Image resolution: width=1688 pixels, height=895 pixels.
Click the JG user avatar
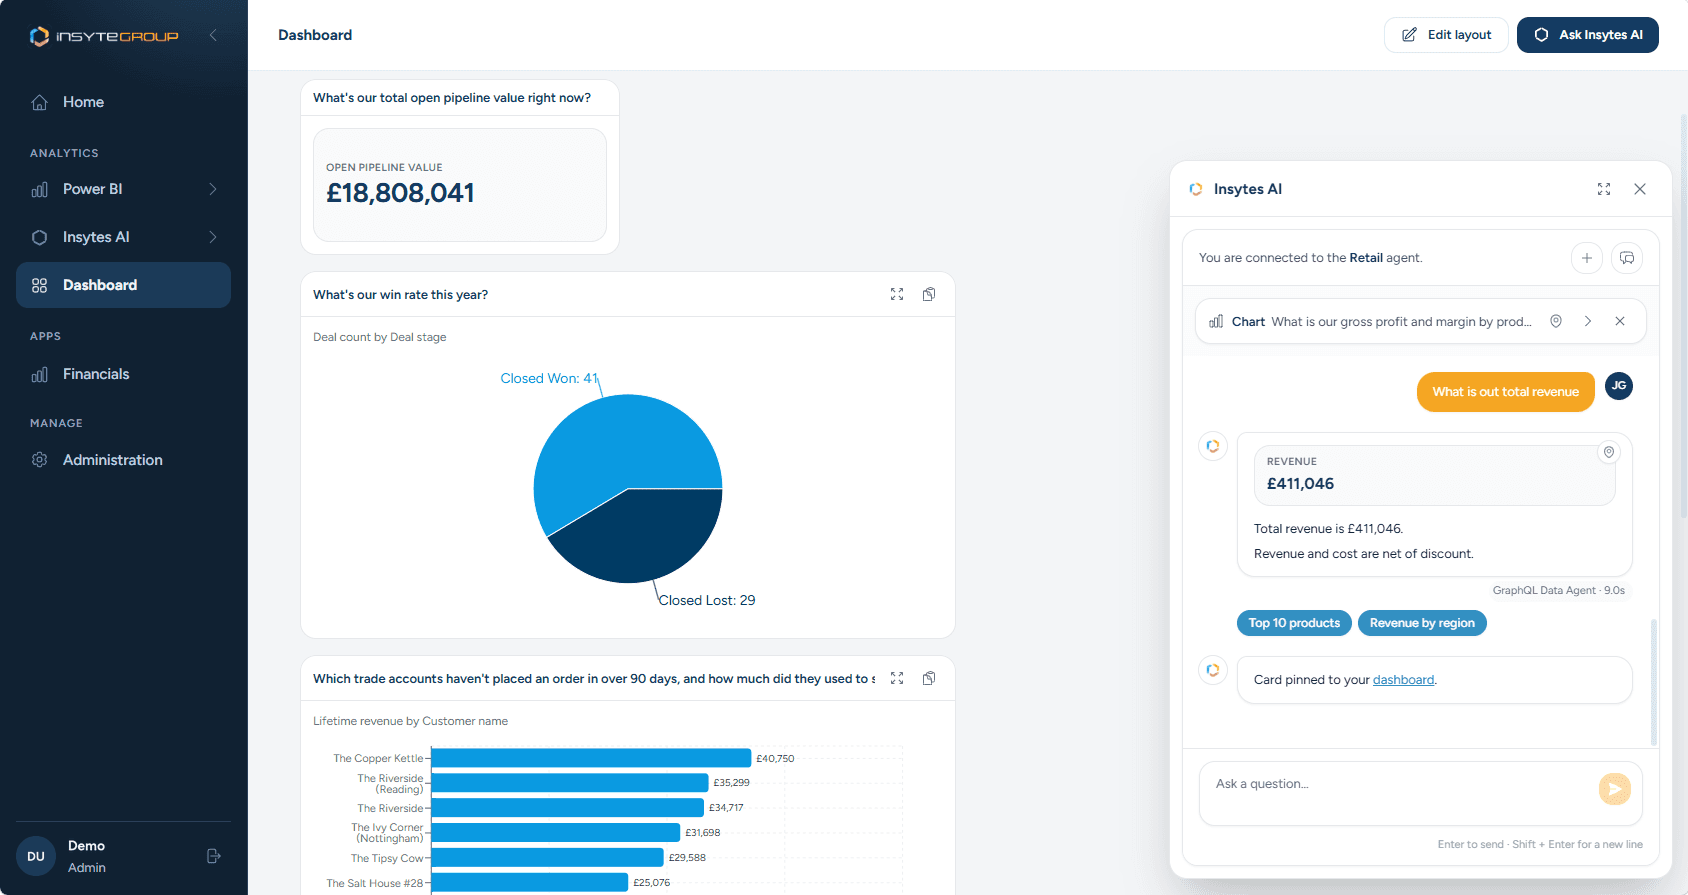(x=1619, y=386)
